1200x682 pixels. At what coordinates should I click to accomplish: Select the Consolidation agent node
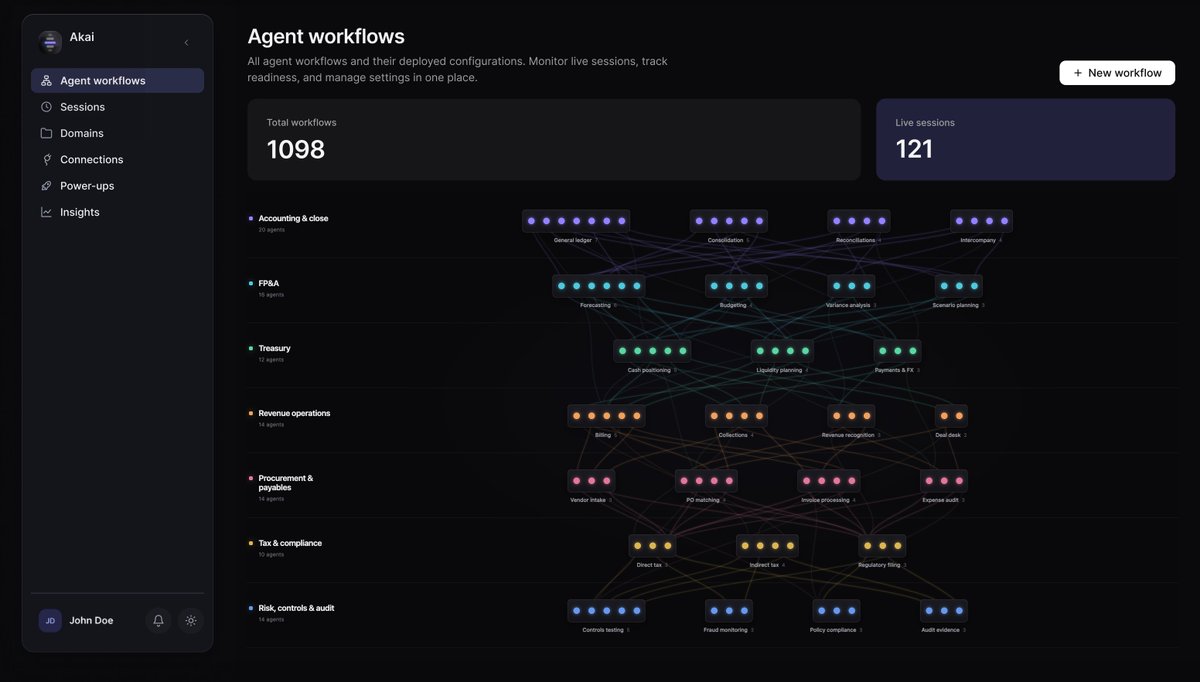click(729, 221)
